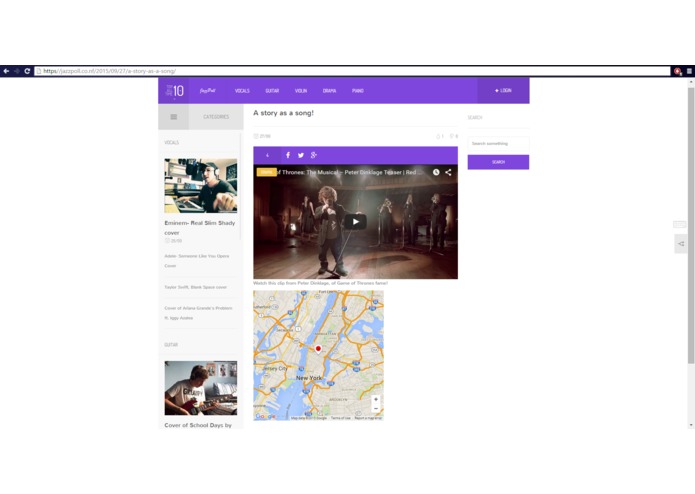Open the Guitar nav item
This screenshot has width=695, height=494.
(272, 91)
